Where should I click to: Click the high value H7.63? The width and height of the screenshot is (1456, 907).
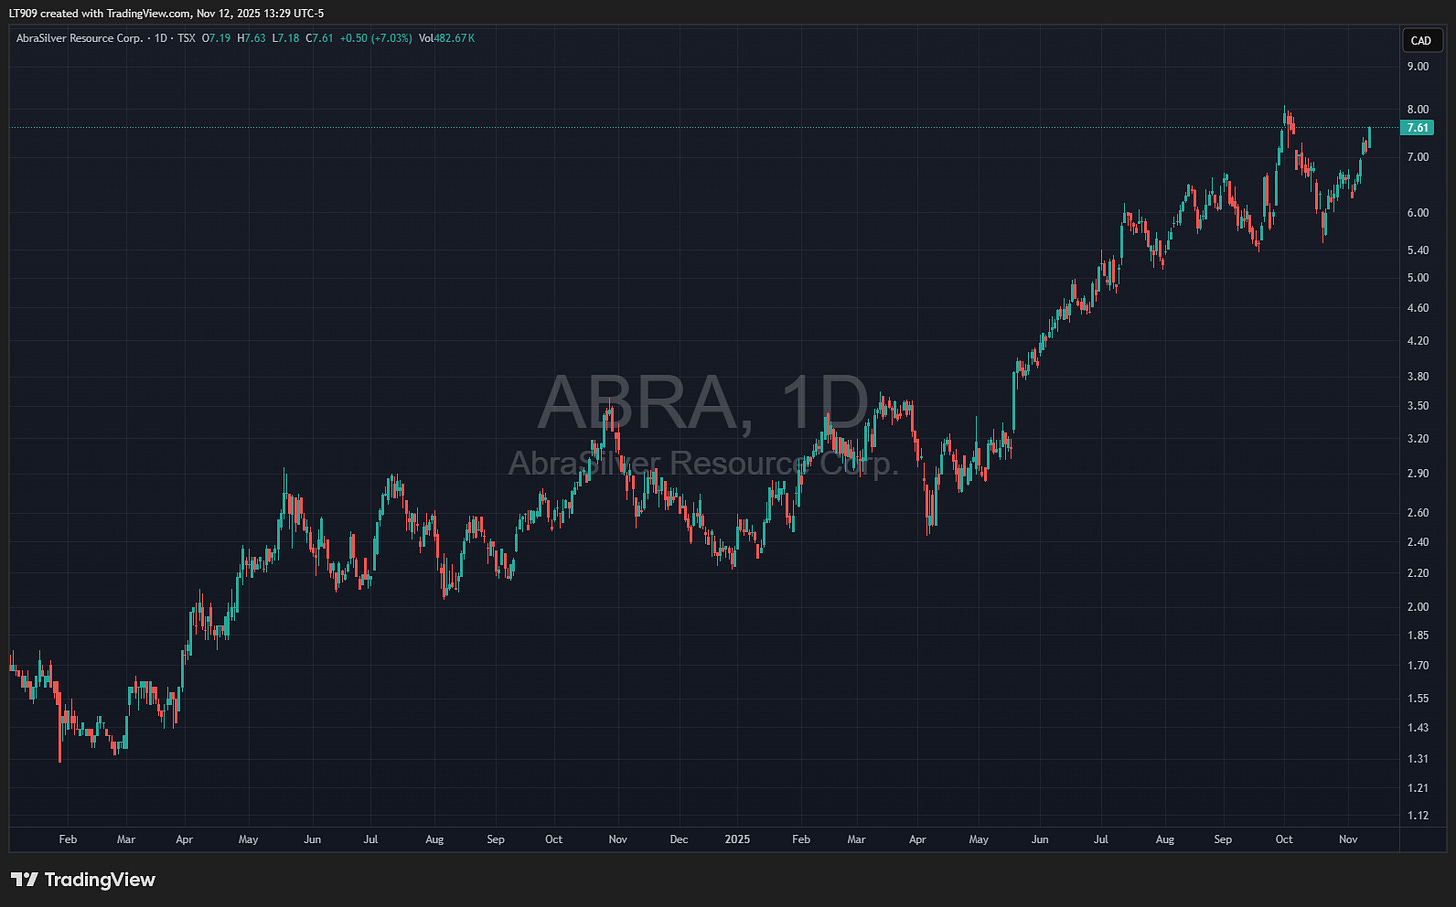point(251,38)
